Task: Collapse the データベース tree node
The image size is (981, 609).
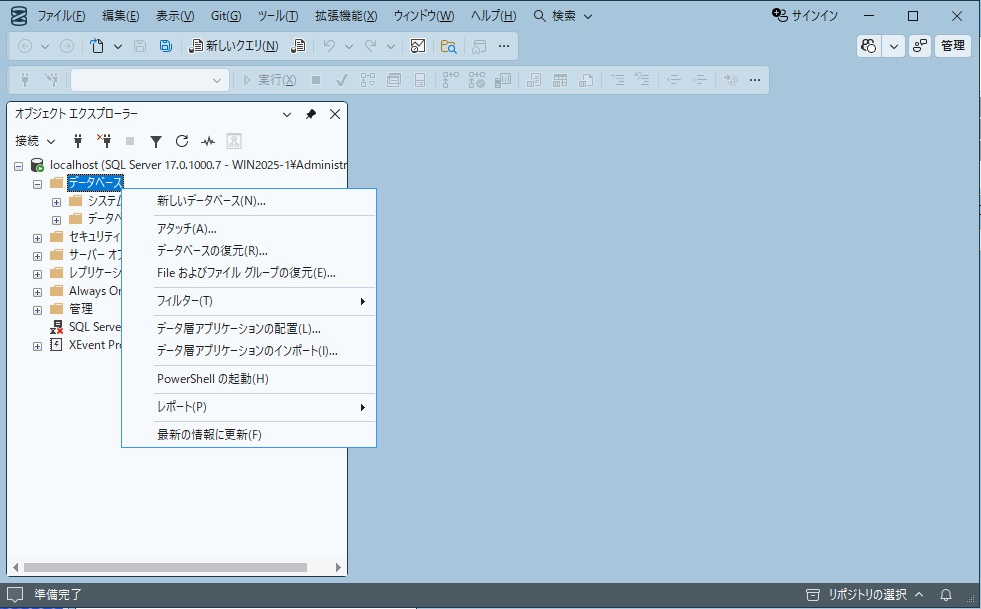Action: pyautogui.click(x=36, y=182)
